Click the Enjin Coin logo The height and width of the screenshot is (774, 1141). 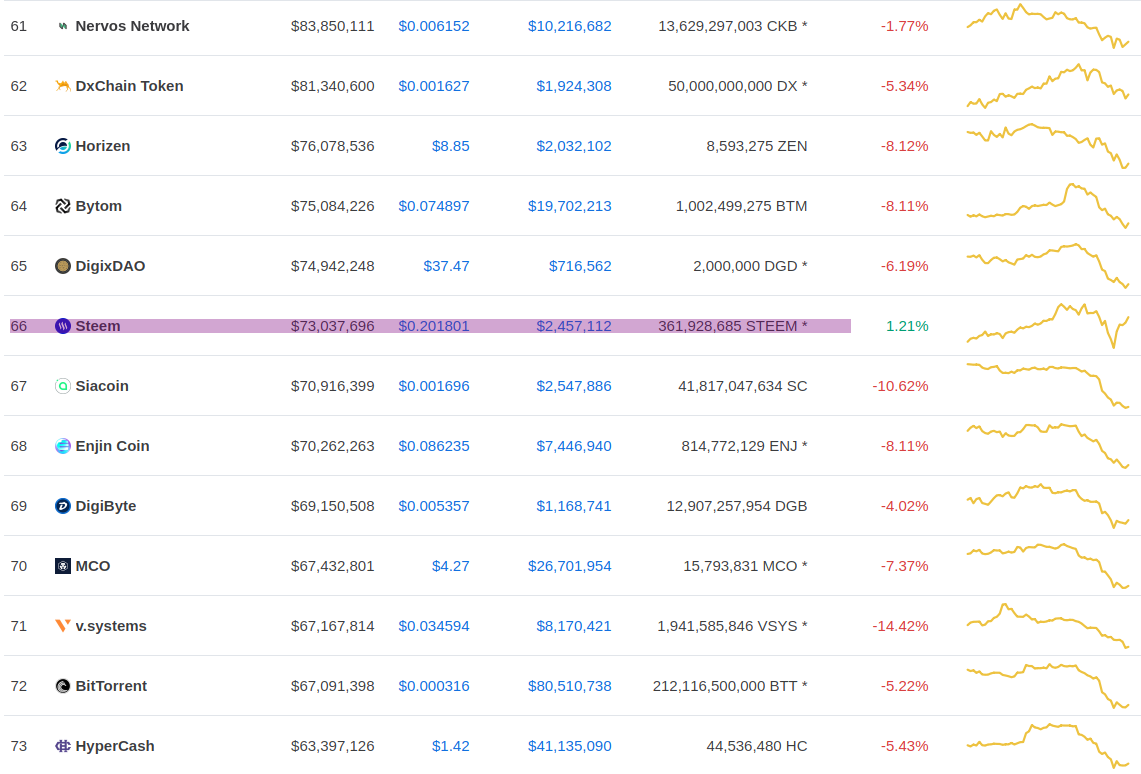pyautogui.click(x=62, y=446)
